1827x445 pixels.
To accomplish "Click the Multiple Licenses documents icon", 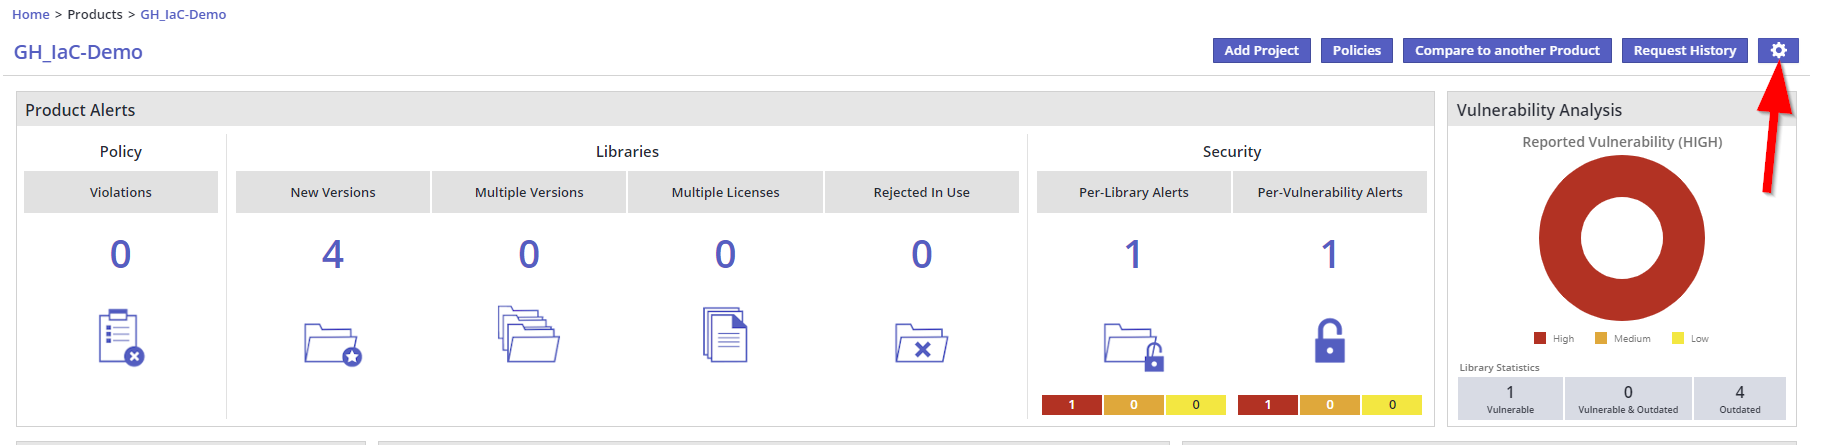I will (x=725, y=335).
